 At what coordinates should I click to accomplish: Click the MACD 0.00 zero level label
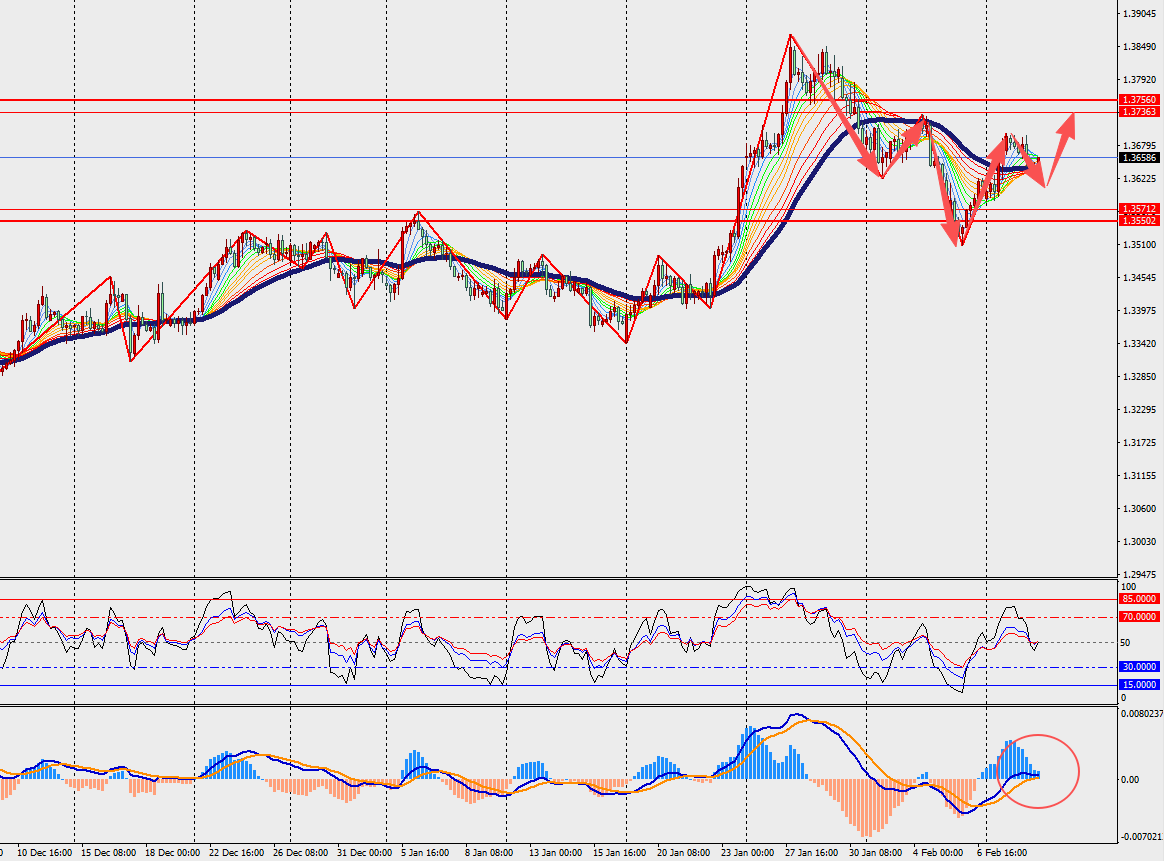[1132, 779]
